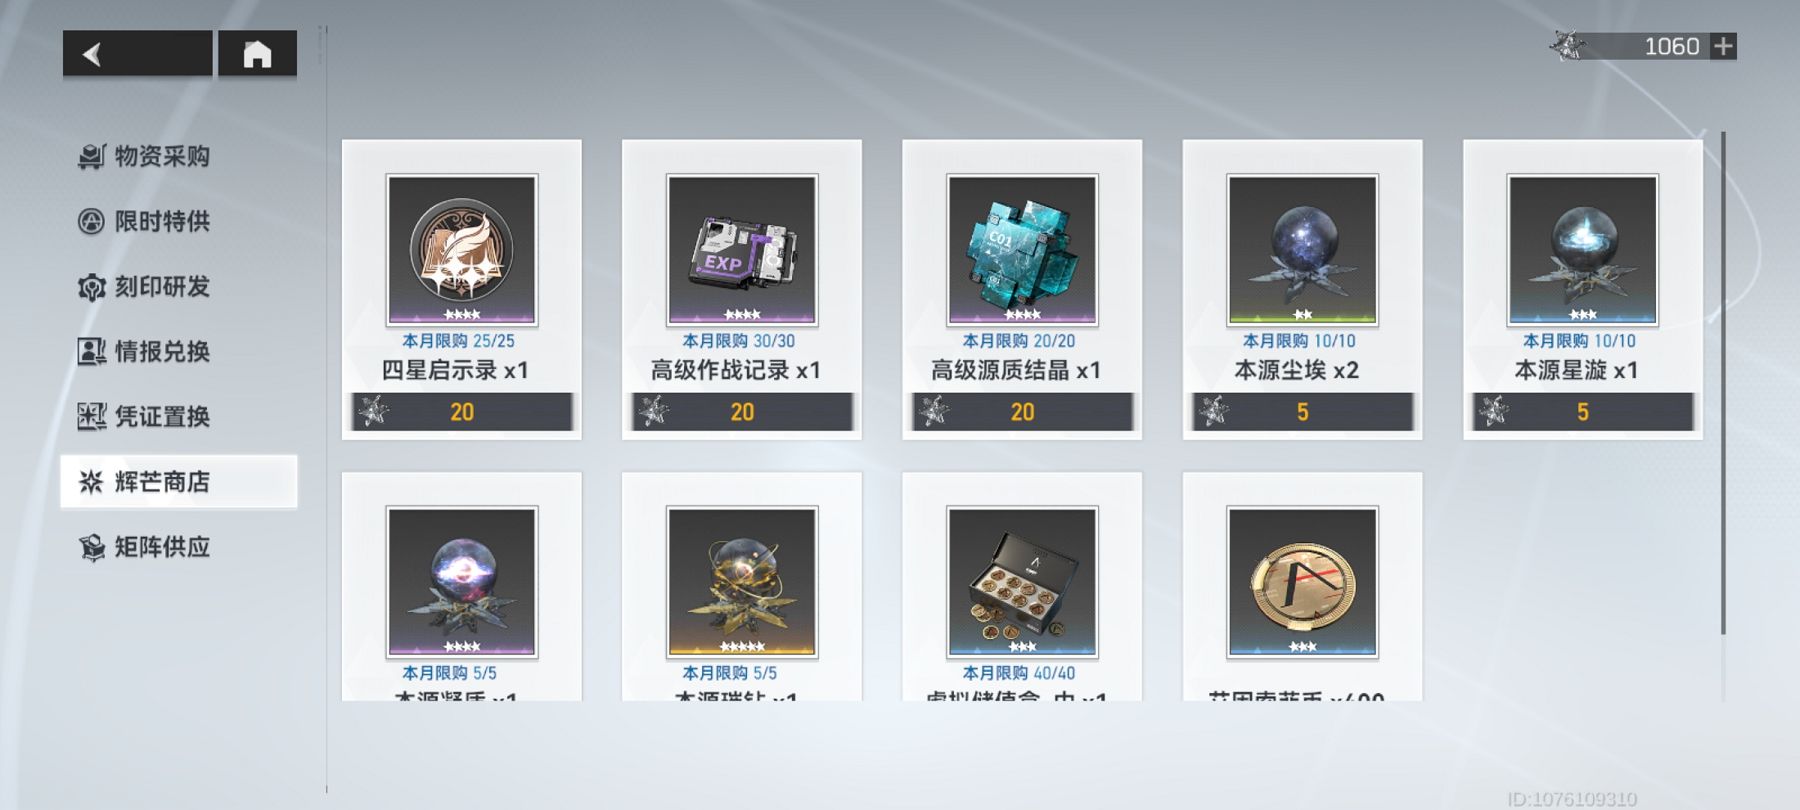The image size is (1800, 810).
Task: Return to the home screen icon
Action: pos(257,54)
